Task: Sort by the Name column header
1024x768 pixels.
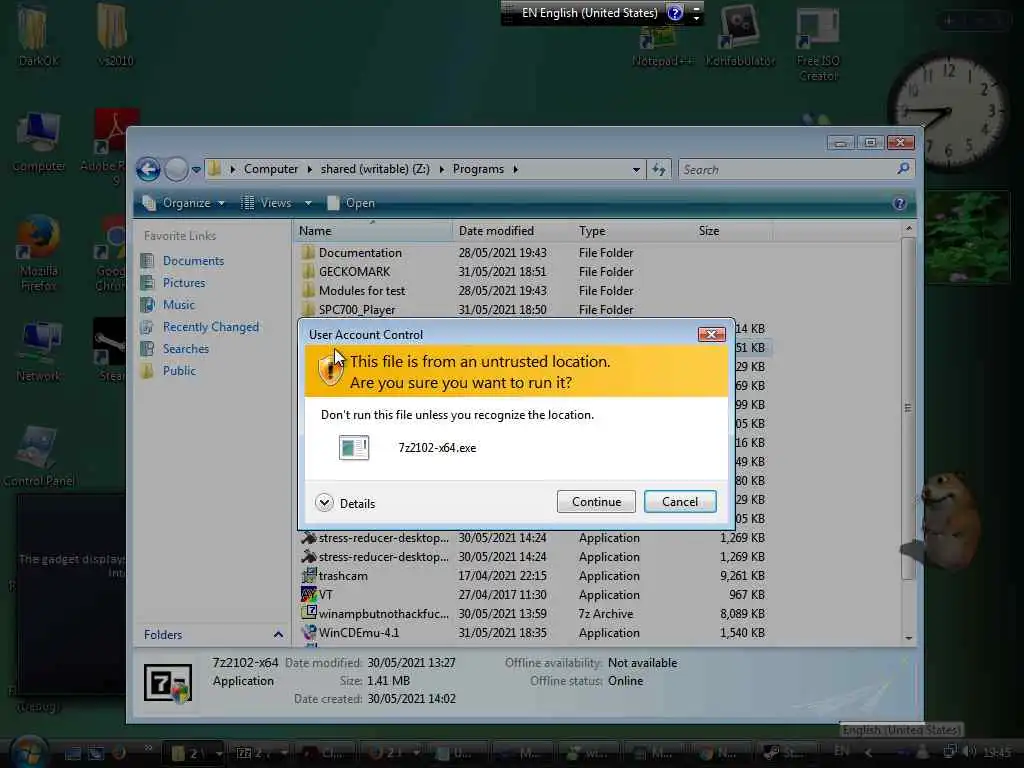Action: (x=372, y=231)
